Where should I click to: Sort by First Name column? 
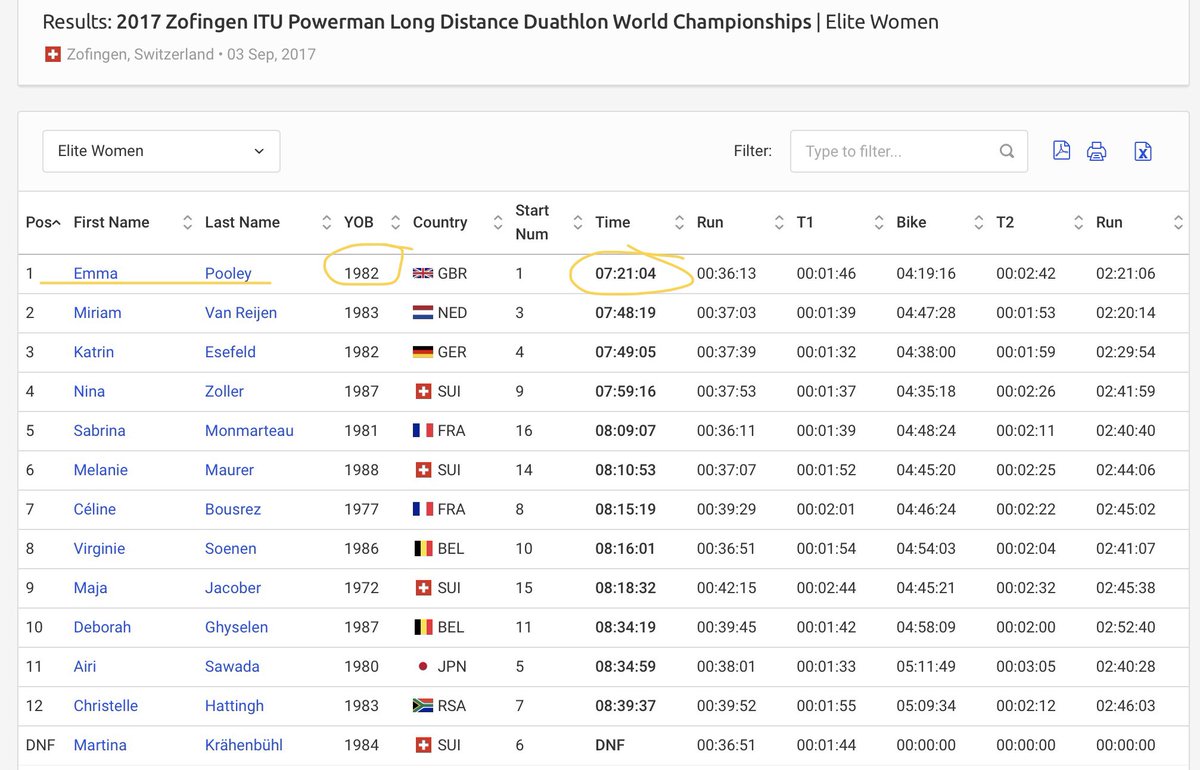pyautogui.click(x=131, y=222)
